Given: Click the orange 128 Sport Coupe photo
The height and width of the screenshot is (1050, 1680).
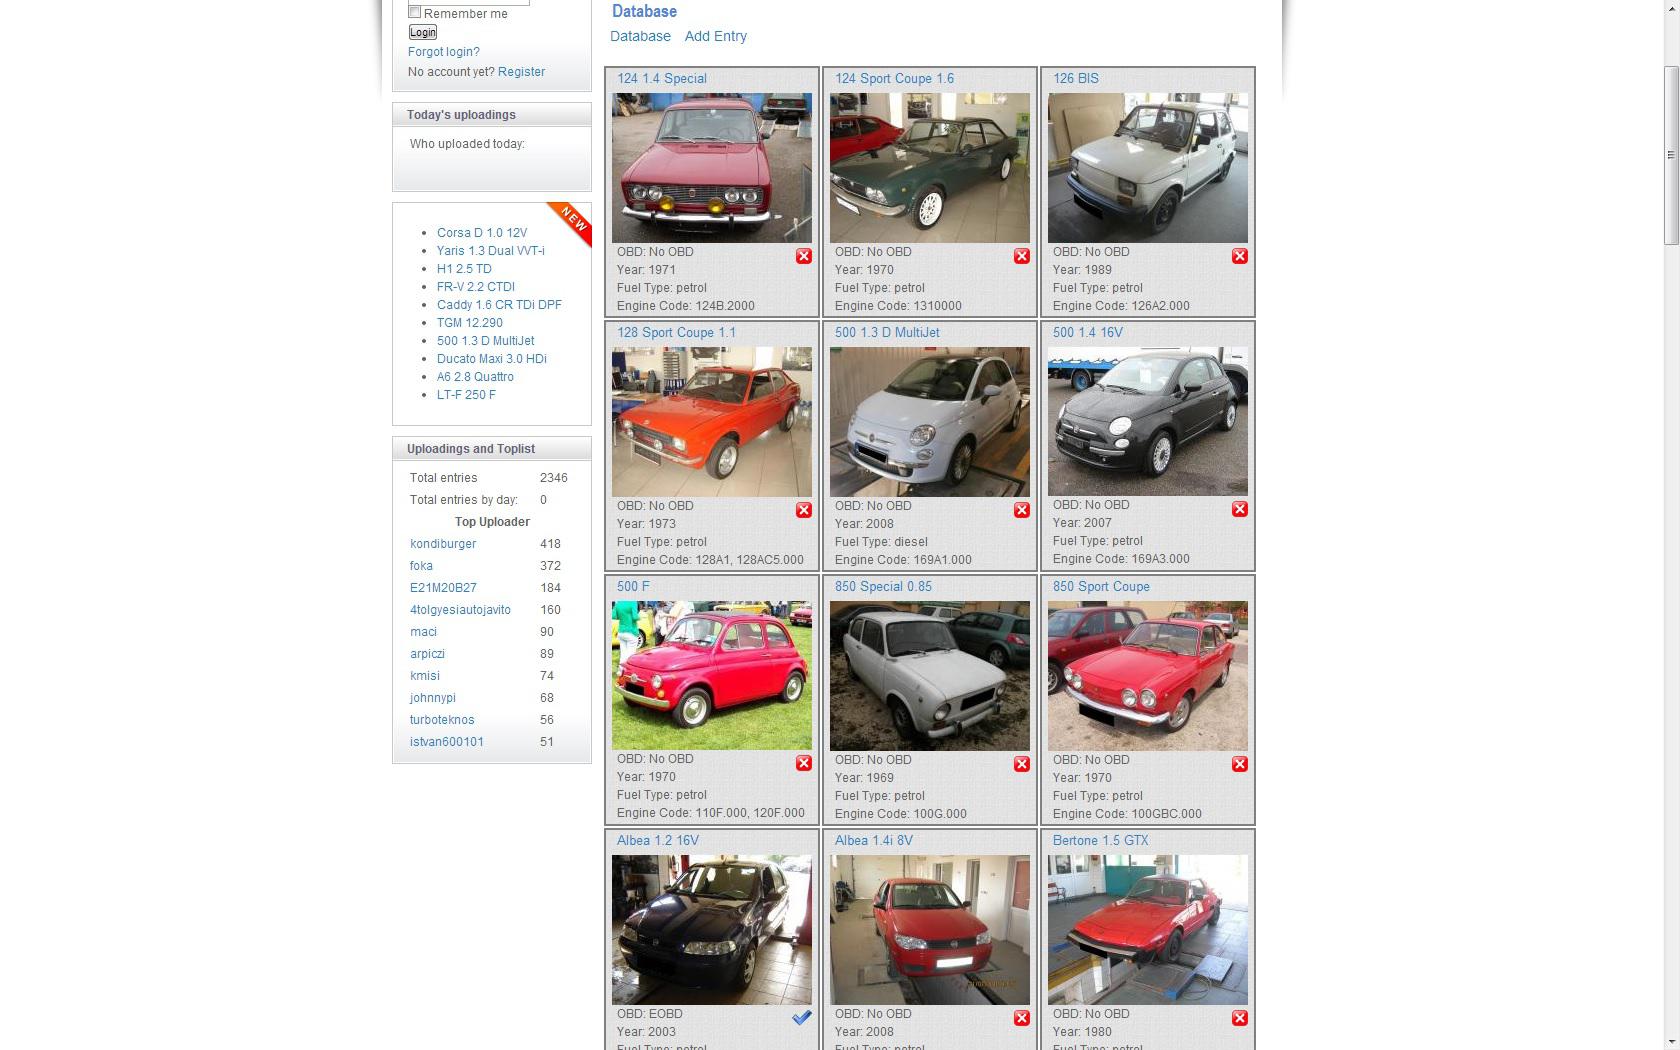Looking at the screenshot, I should click(x=712, y=422).
